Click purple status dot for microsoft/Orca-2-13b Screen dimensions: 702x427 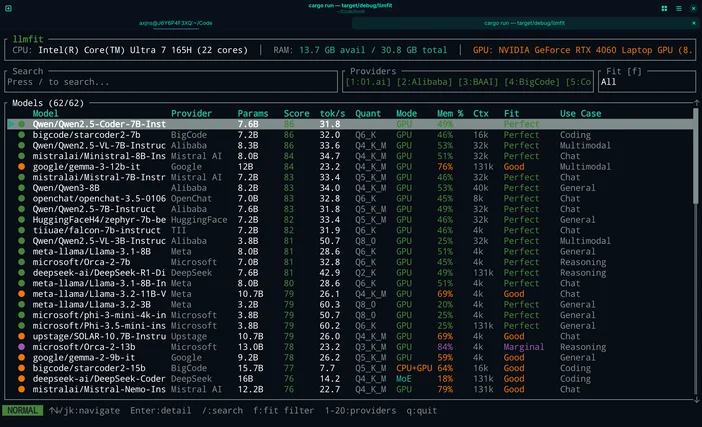[x=21, y=348]
